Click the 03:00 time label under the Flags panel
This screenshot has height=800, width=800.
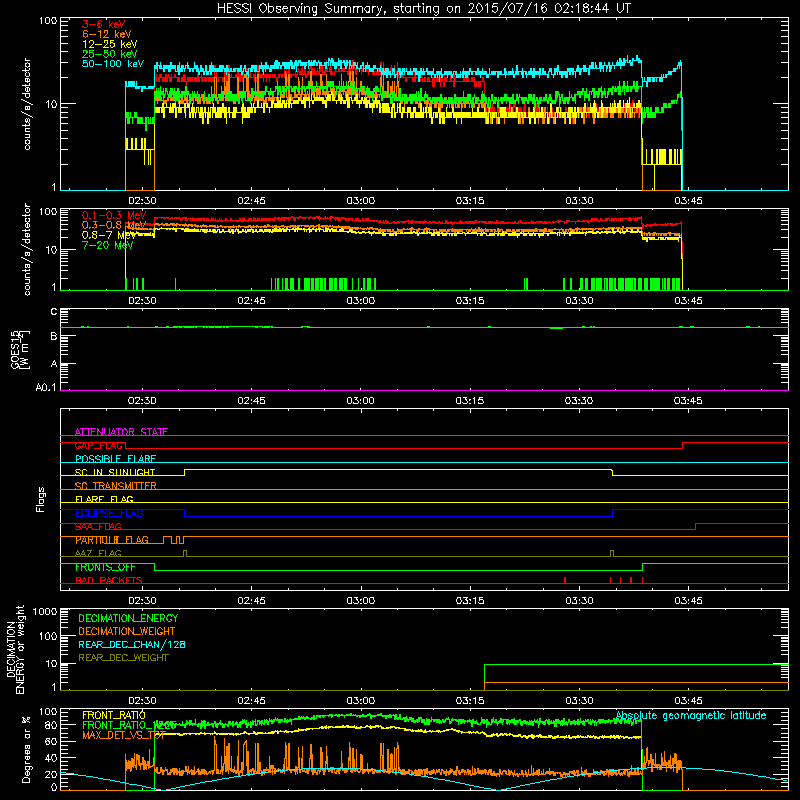tap(361, 601)
